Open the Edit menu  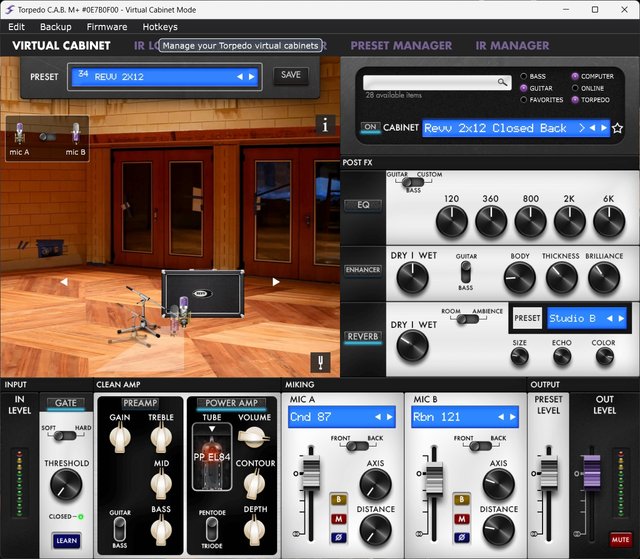[x=16, y=27]
